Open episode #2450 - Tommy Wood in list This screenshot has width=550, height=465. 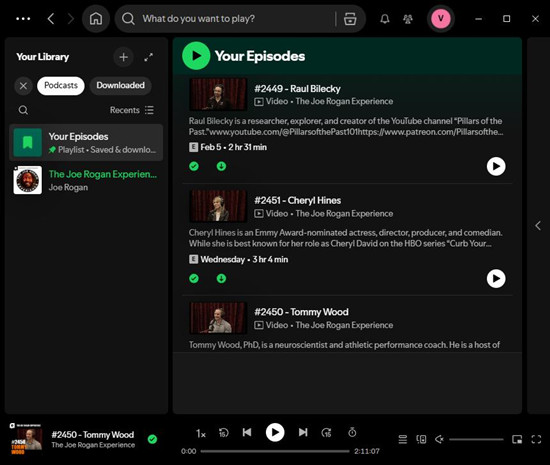click(x=301, y=312)
